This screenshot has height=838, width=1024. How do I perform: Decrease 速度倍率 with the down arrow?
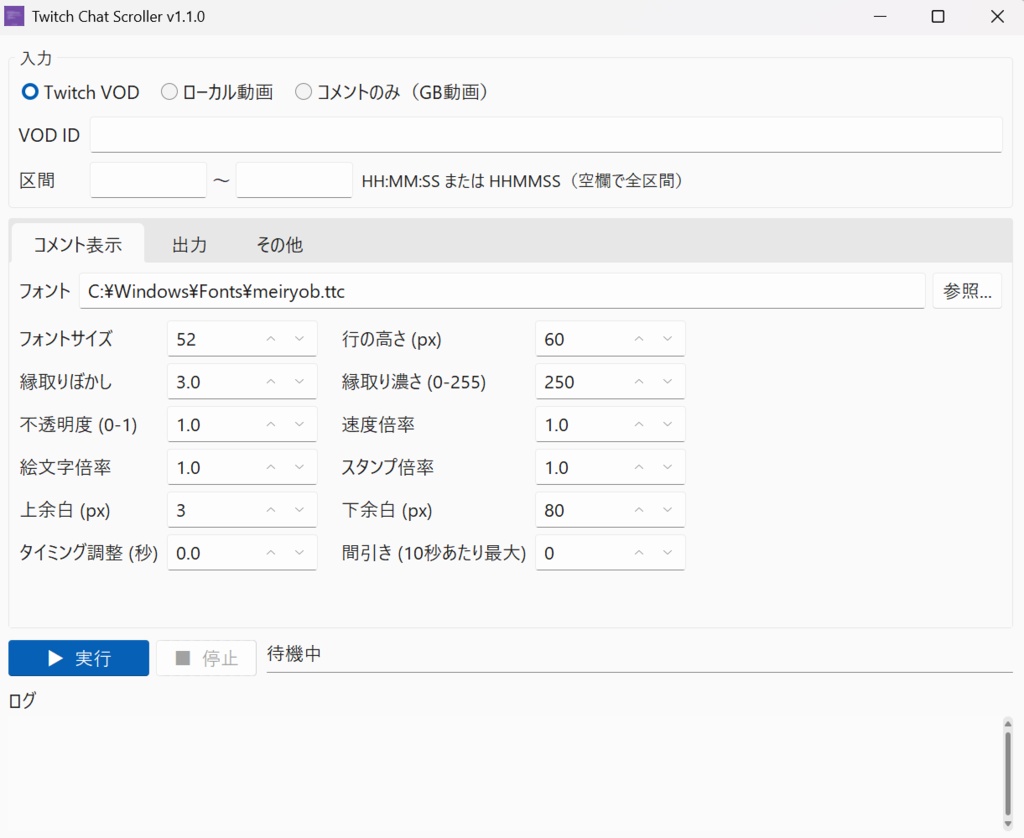tap(667, 425)
